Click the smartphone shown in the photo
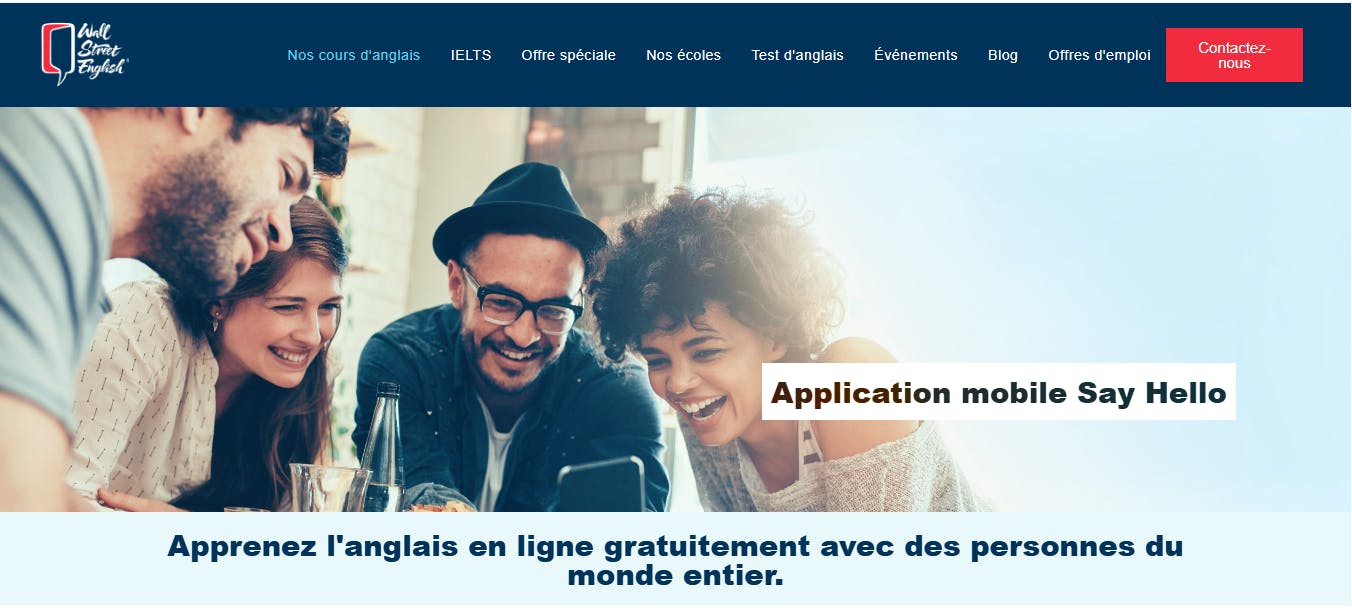Viewport: 1352px width, 613px height. tap(601, 484)
